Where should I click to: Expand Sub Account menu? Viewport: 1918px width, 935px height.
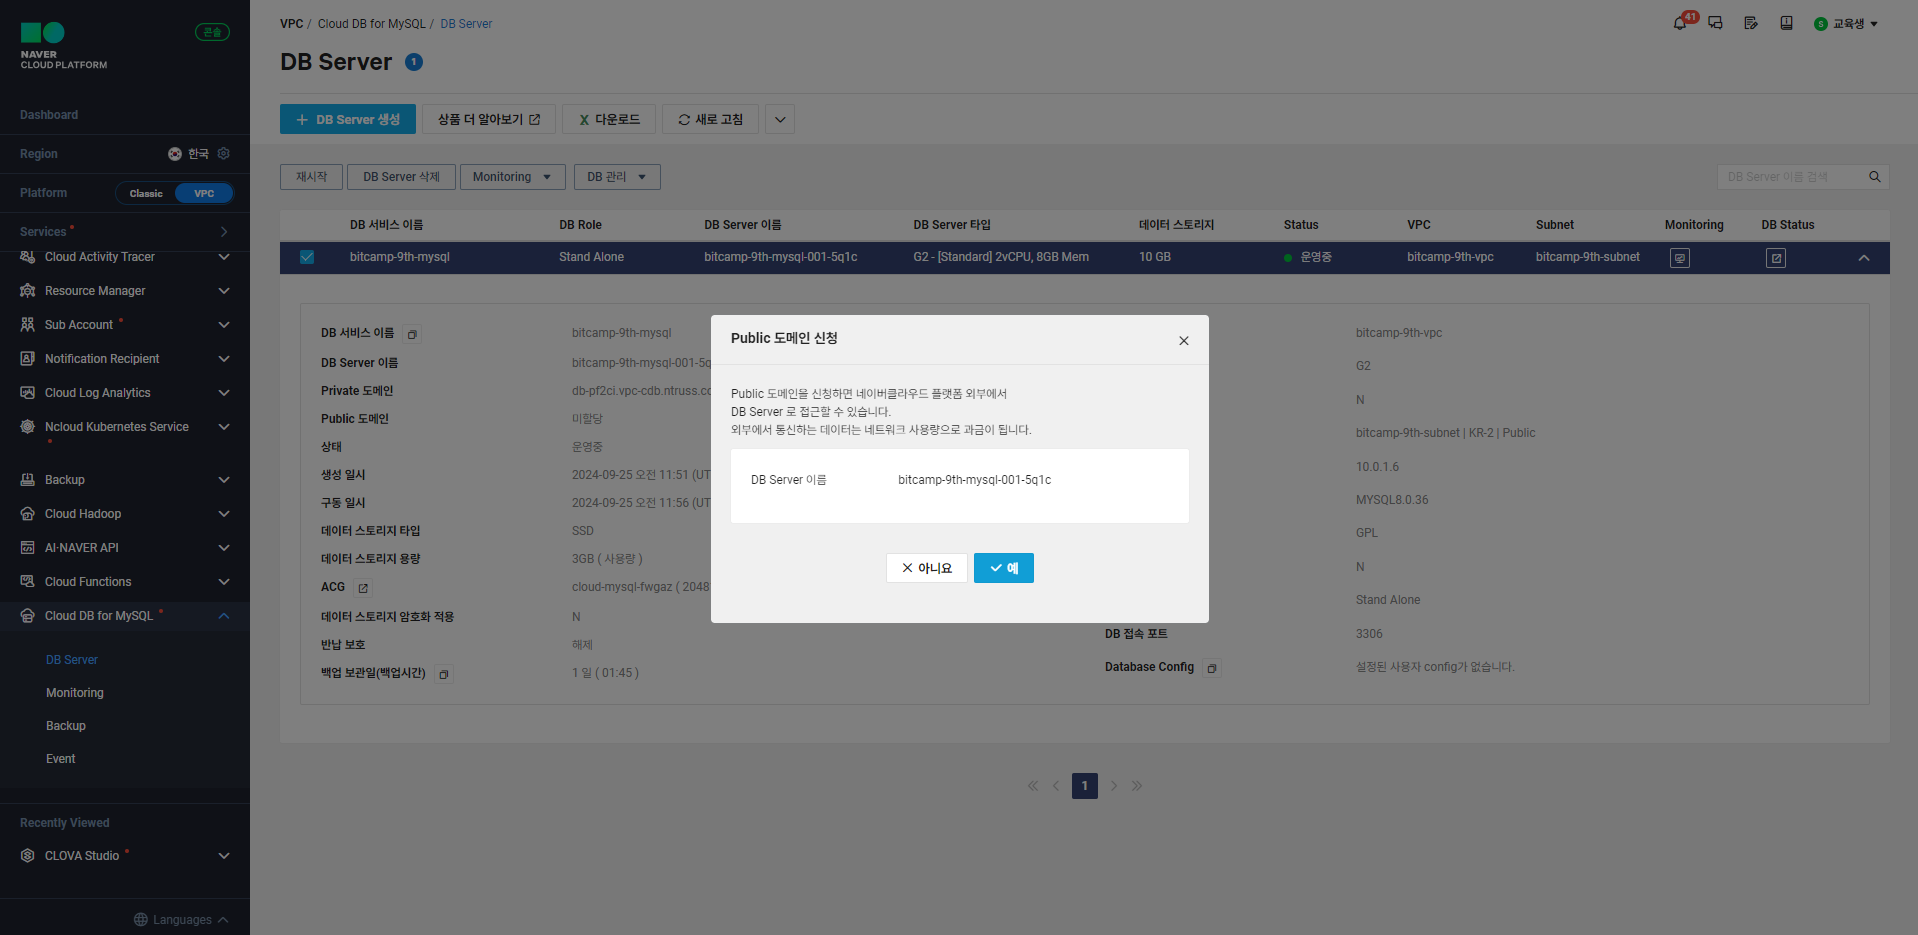224,325
